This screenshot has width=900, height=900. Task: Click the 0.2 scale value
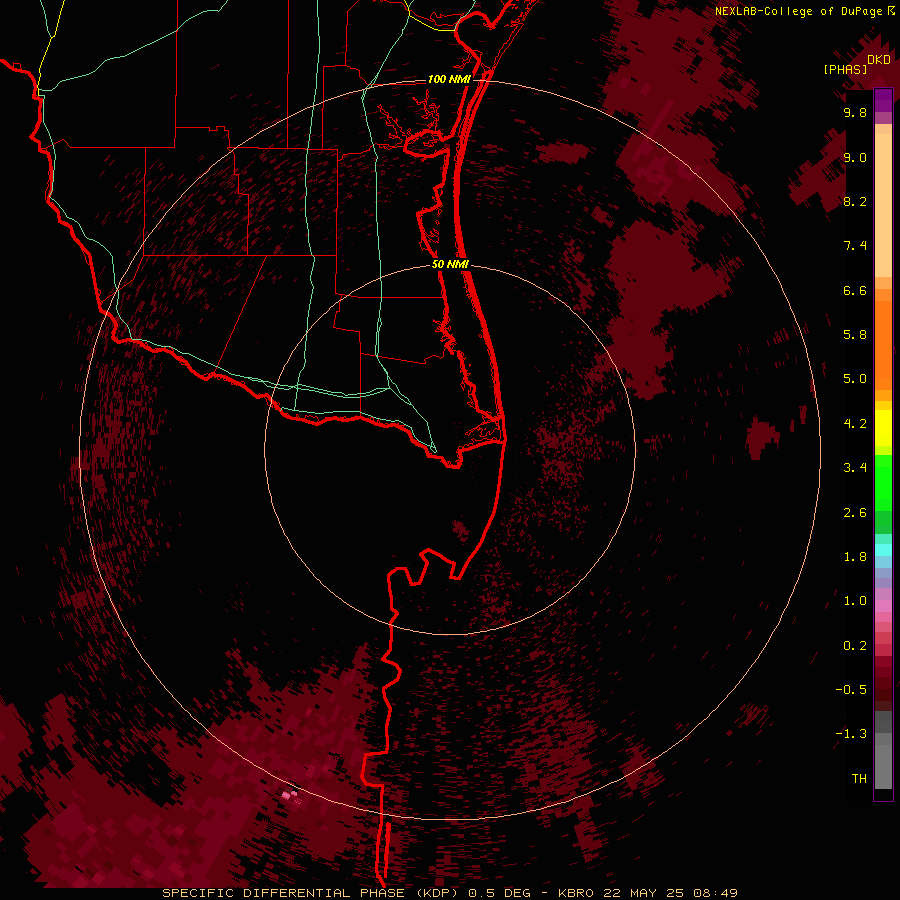point(855,646)
